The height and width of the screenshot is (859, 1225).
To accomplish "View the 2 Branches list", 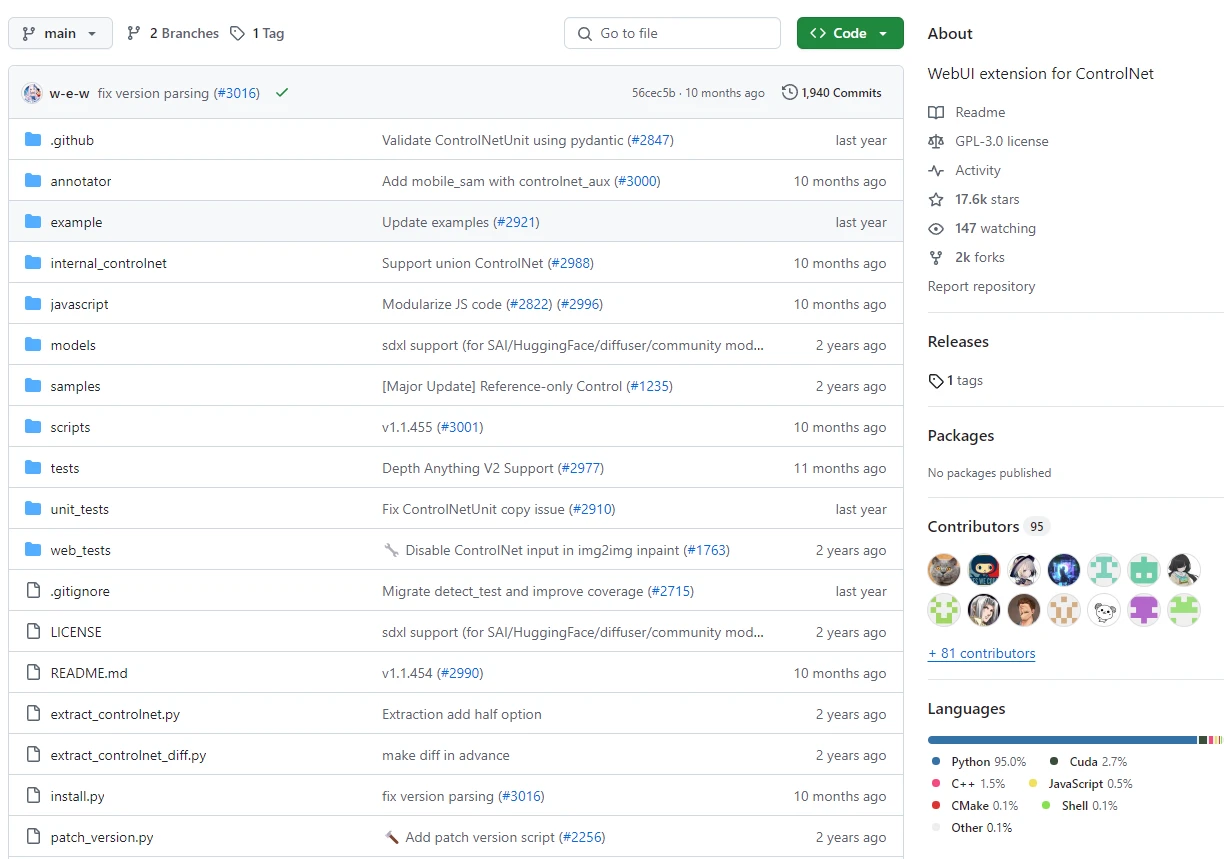I will (x=173, y=33).
